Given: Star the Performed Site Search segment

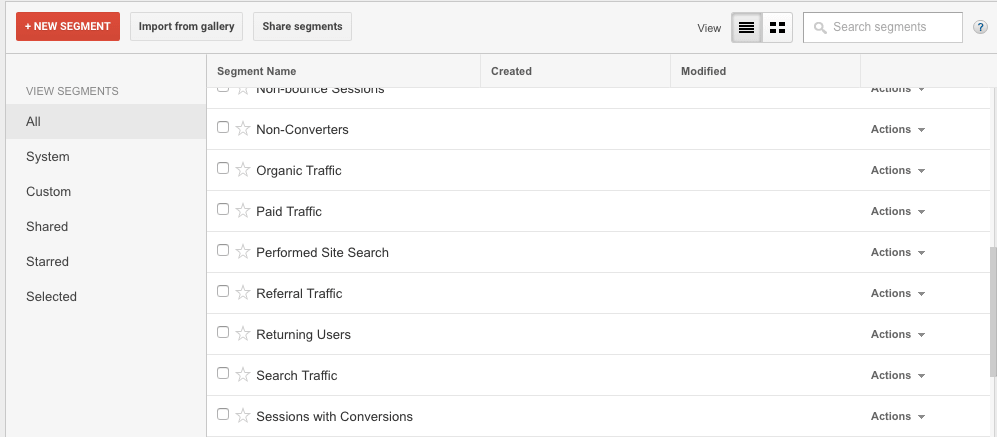Looking at the screenshot, I should 243,252.
